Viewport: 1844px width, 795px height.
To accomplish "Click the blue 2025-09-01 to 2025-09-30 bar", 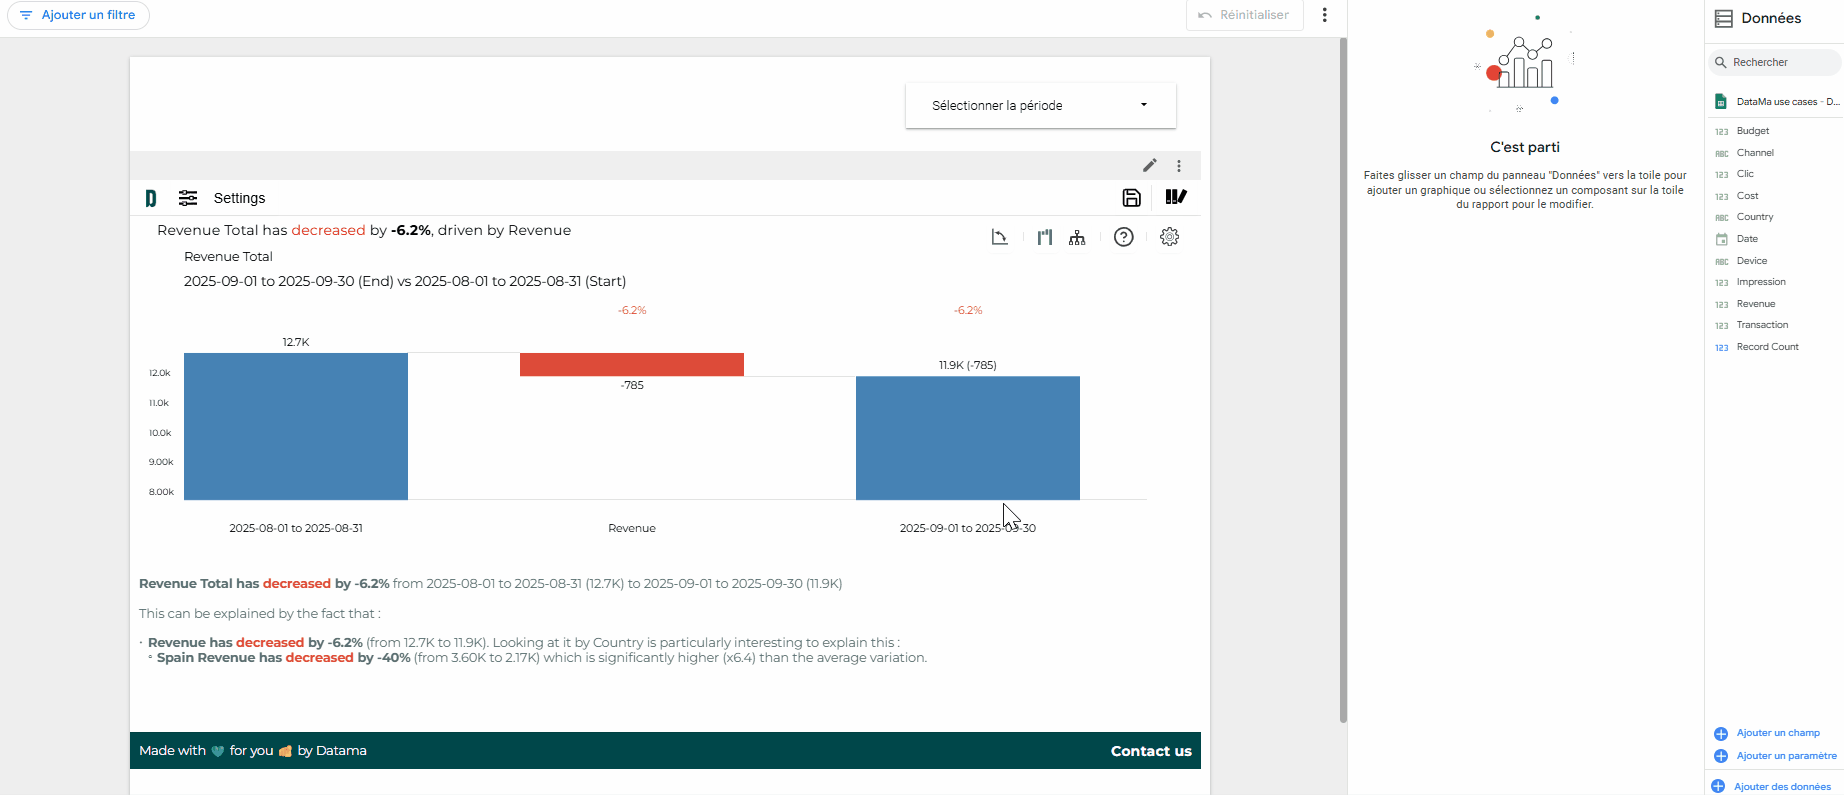I will [968, 438].
